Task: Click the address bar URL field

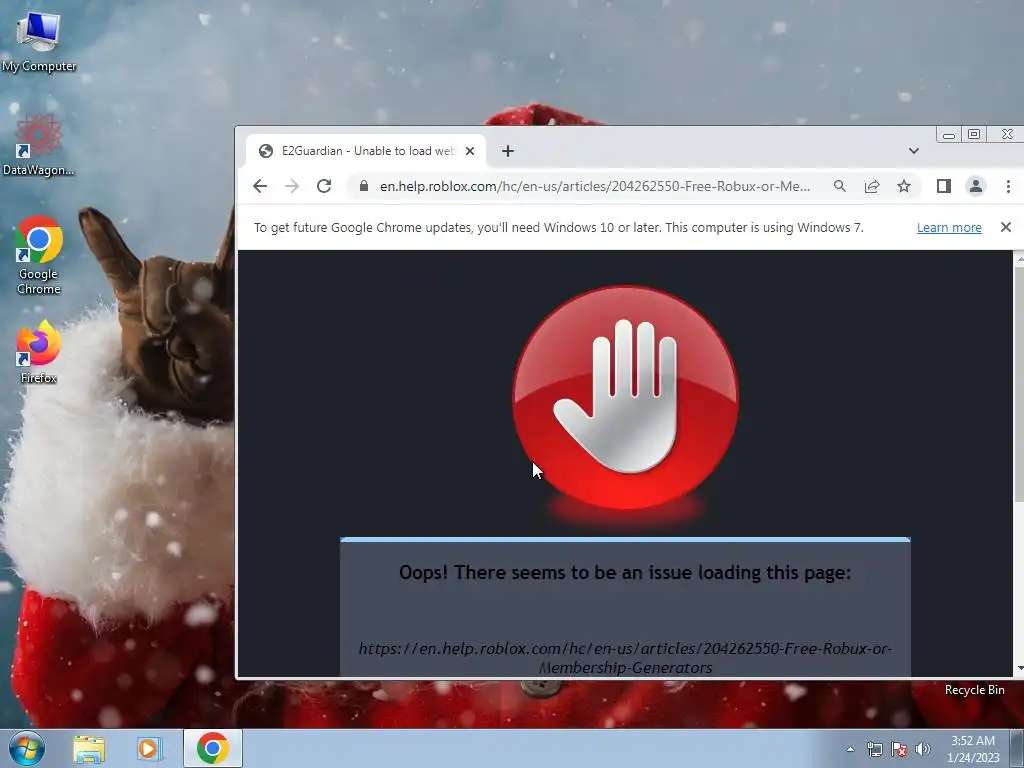Action: tap(594, 186)
